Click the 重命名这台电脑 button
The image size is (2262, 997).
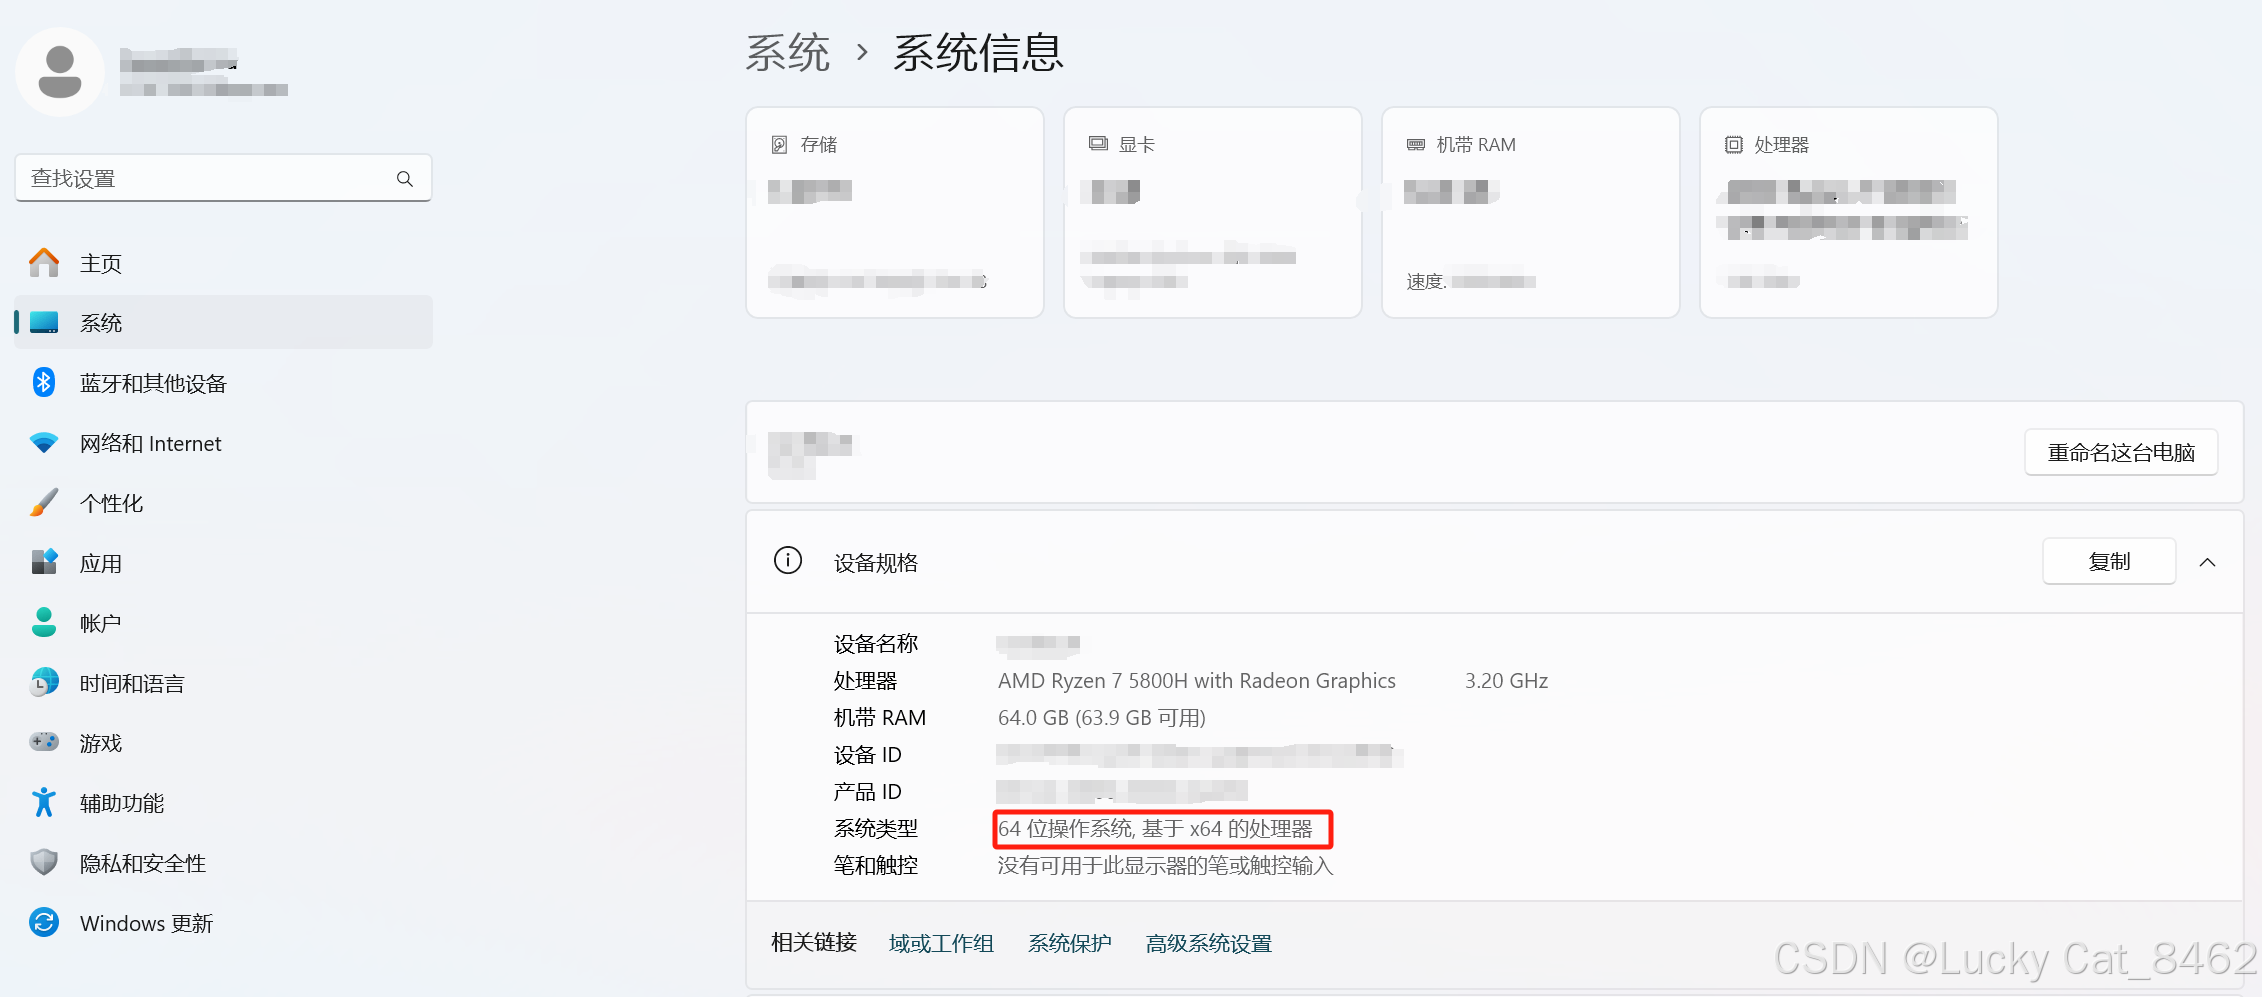[x=2121, y=452]
